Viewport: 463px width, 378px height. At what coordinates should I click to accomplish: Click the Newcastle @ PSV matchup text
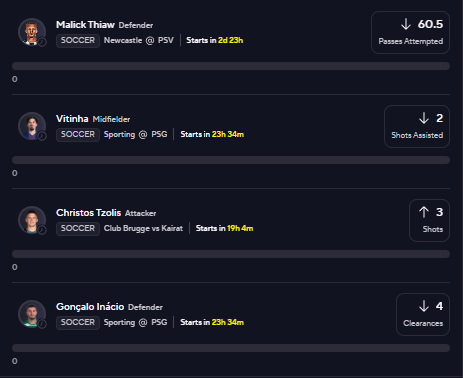tap(139, 40)
